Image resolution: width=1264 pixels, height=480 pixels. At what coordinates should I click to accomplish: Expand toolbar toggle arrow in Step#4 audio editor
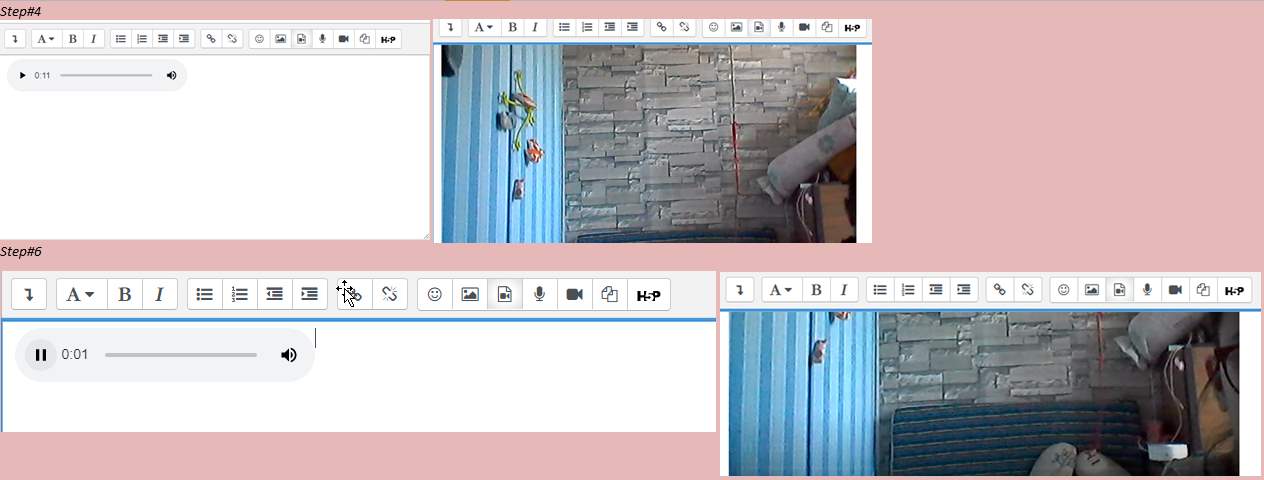coord(15,39)
